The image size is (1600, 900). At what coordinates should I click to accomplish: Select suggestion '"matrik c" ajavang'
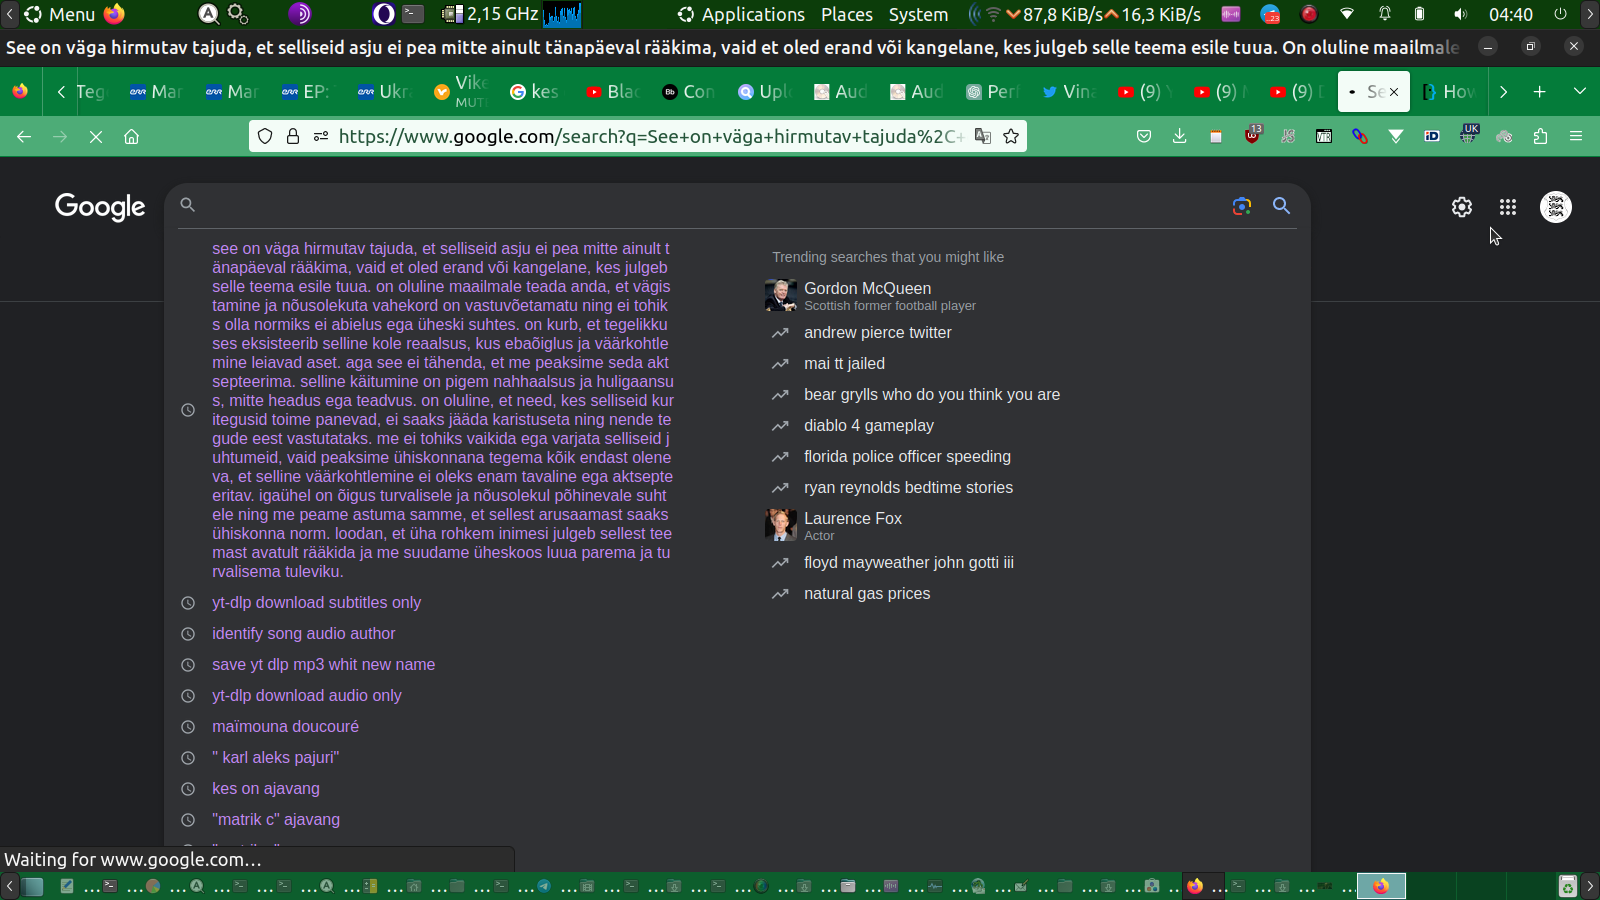coord(275,820)
